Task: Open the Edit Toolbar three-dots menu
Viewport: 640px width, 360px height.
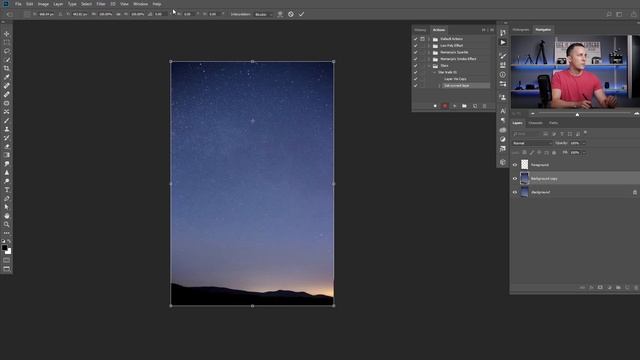Action: (7, 233)
